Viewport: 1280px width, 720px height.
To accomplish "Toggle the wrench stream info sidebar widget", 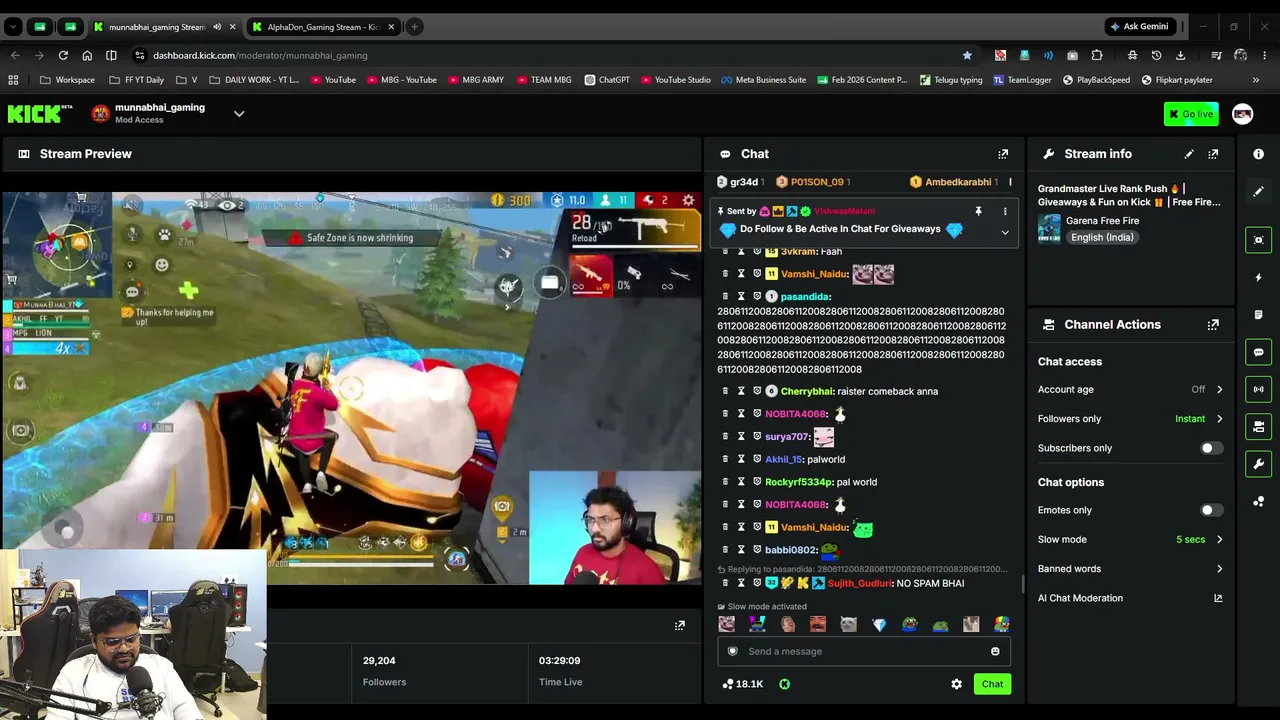I will pyautogui.click(x=1258, y=464).
